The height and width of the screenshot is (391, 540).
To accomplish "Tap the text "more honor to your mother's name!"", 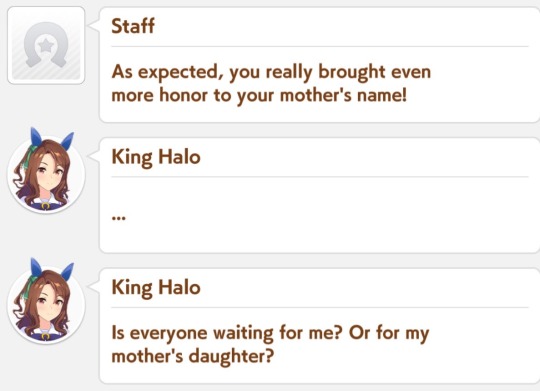I will (259, 95).
